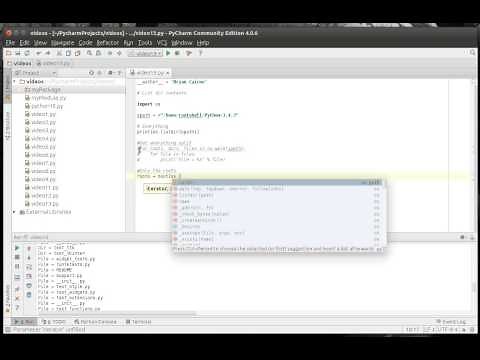The image size is (480, 360).
Task: Click the Undo toolbar icon
Action: [x=39, y=53]
